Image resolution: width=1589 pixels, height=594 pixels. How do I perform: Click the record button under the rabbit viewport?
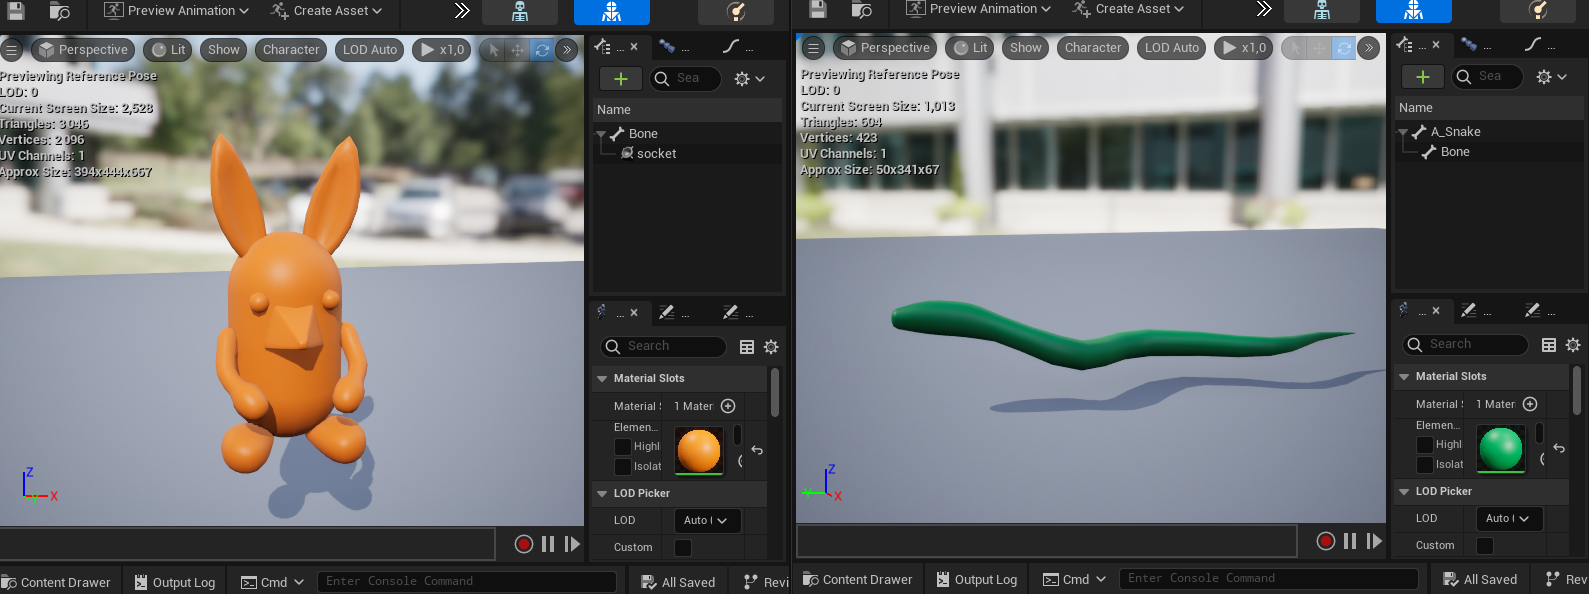(523, 544)
